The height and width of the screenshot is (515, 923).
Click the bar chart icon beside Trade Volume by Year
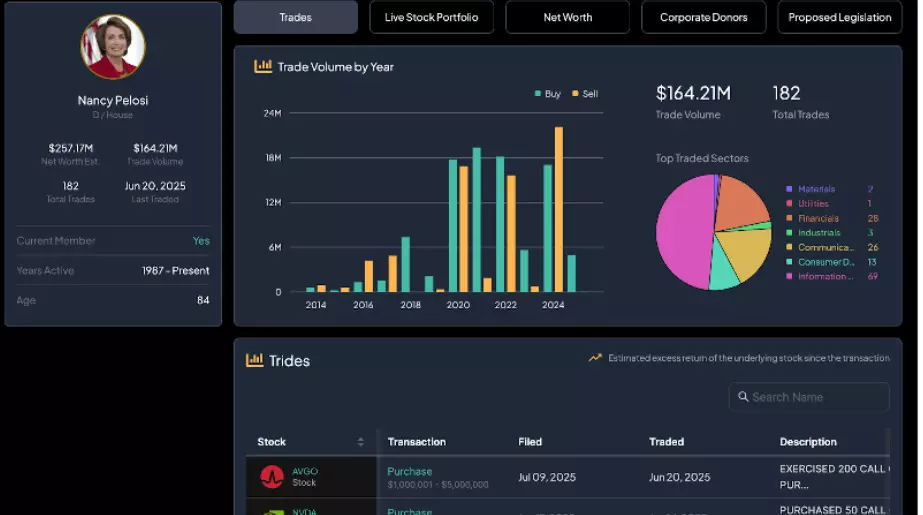263,67
